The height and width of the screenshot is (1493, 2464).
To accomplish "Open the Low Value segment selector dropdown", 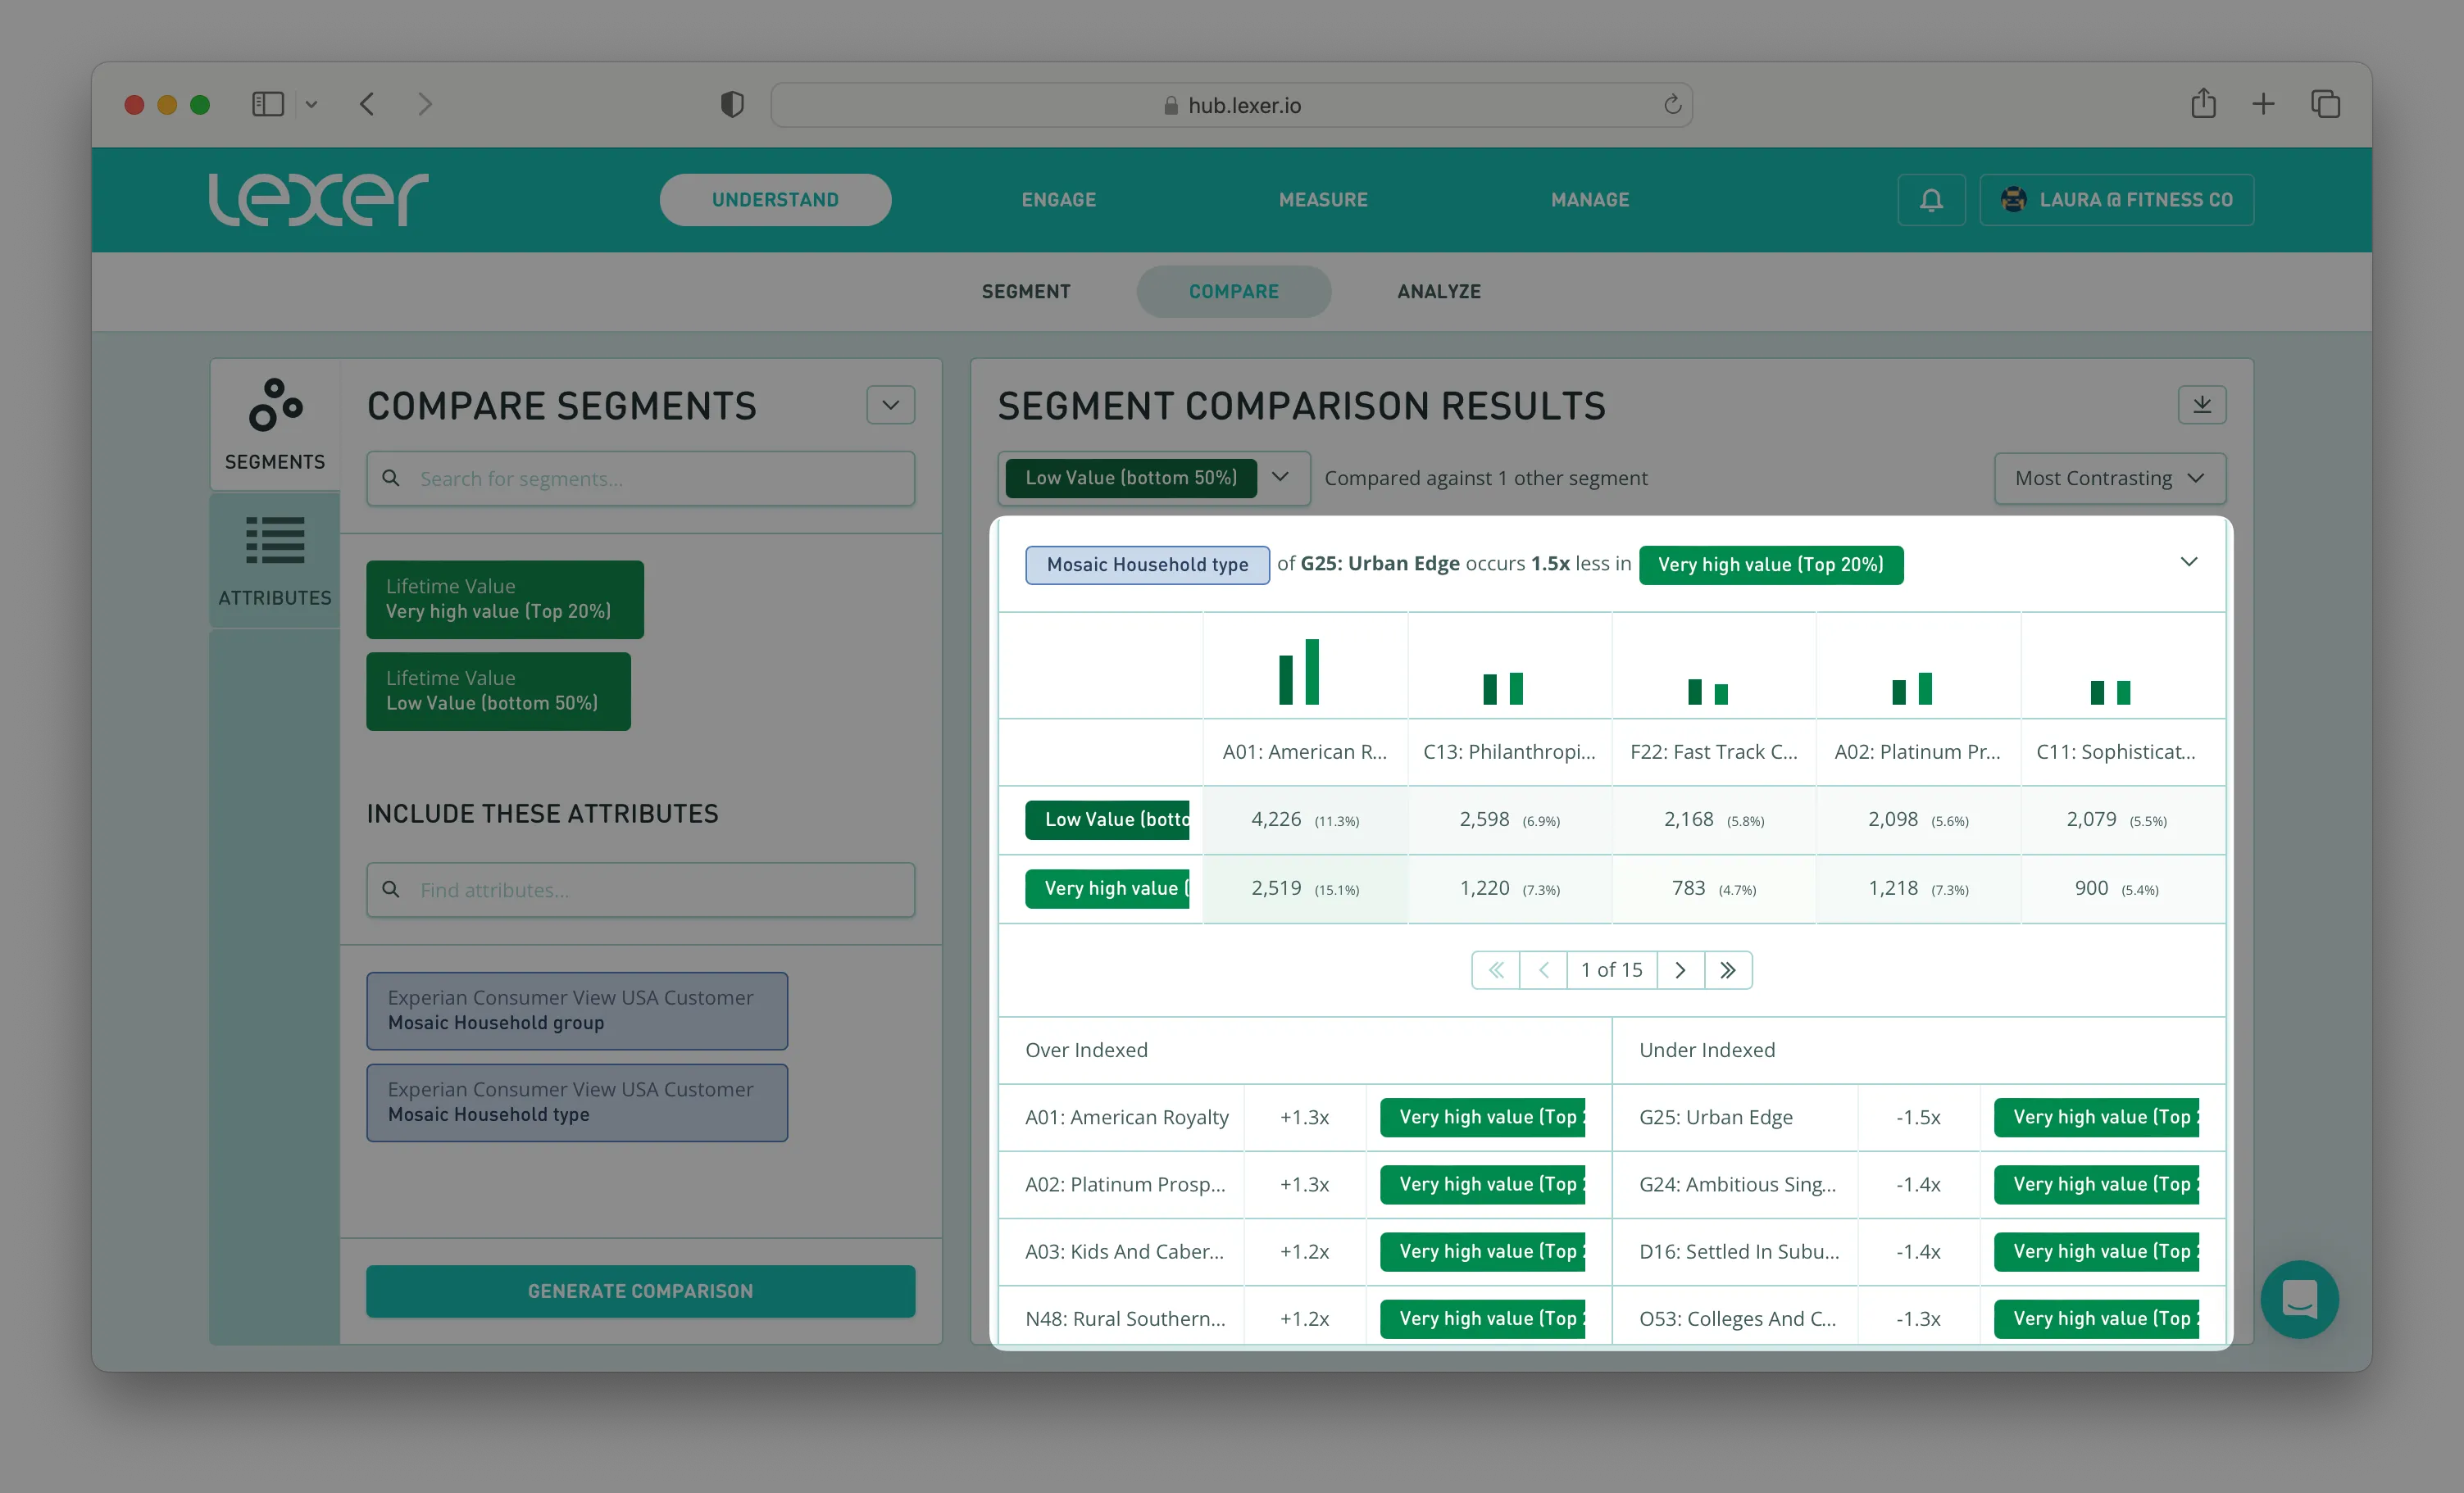I will point(1279,477).
